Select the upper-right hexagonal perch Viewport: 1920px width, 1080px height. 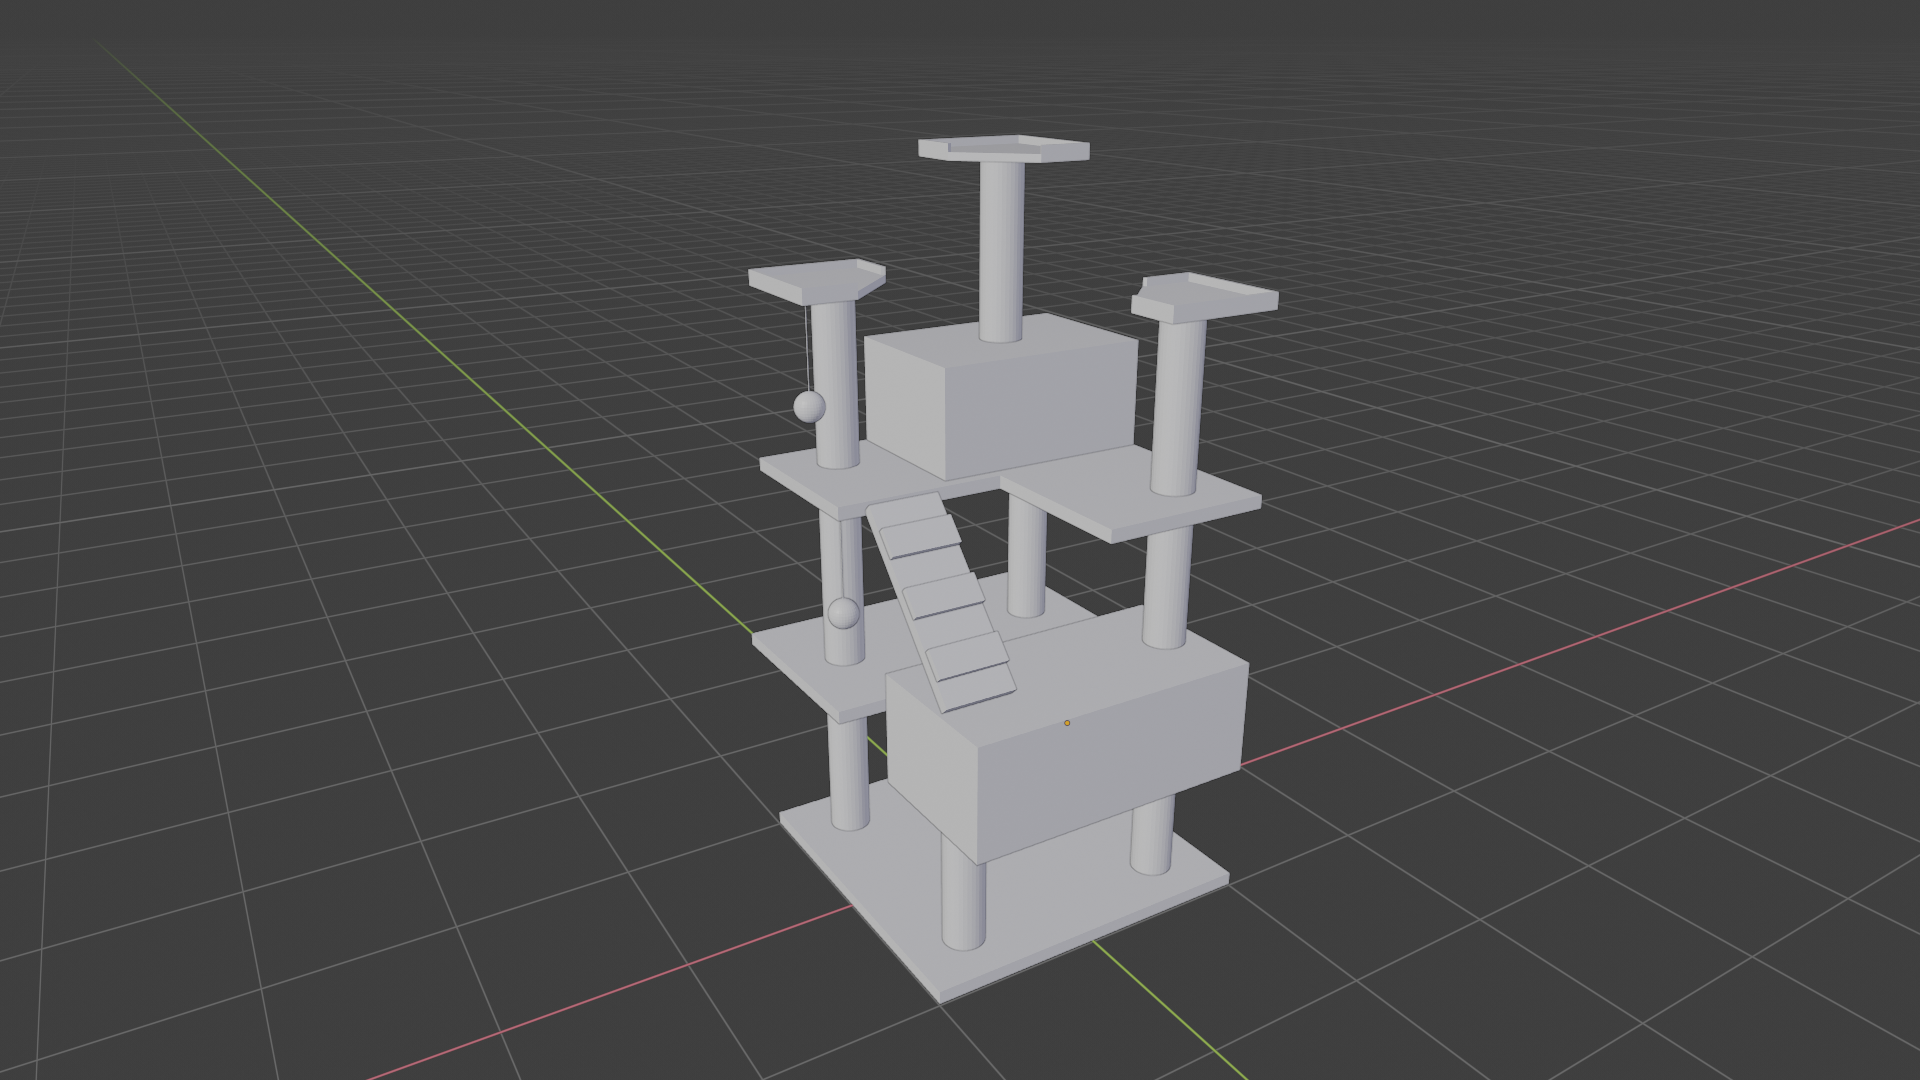coord(1205,298)
